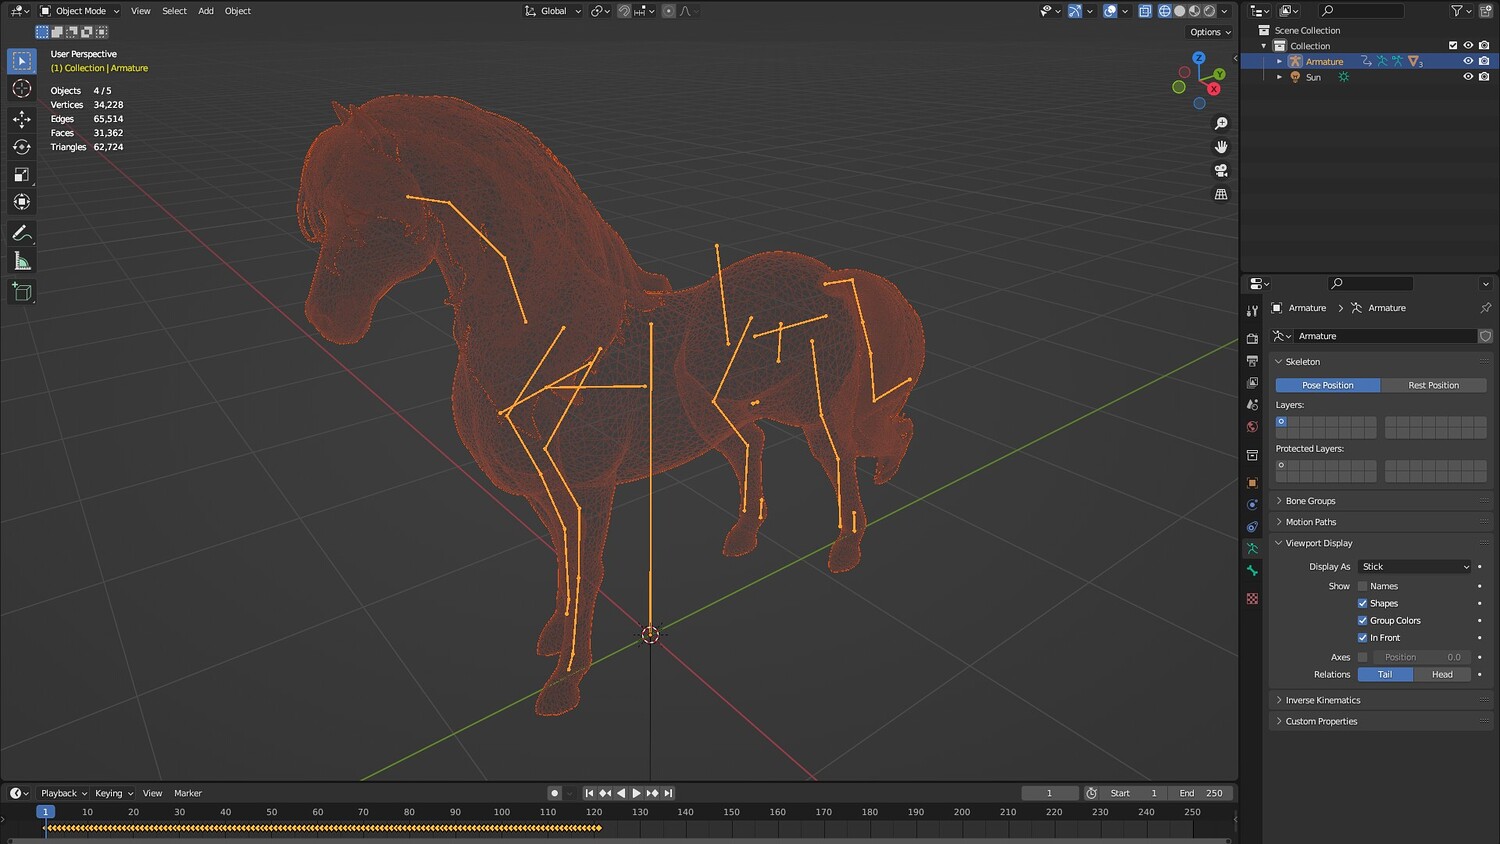Open the Select menu
Viewport: 1500px width, 844px height.
[174, 11]
